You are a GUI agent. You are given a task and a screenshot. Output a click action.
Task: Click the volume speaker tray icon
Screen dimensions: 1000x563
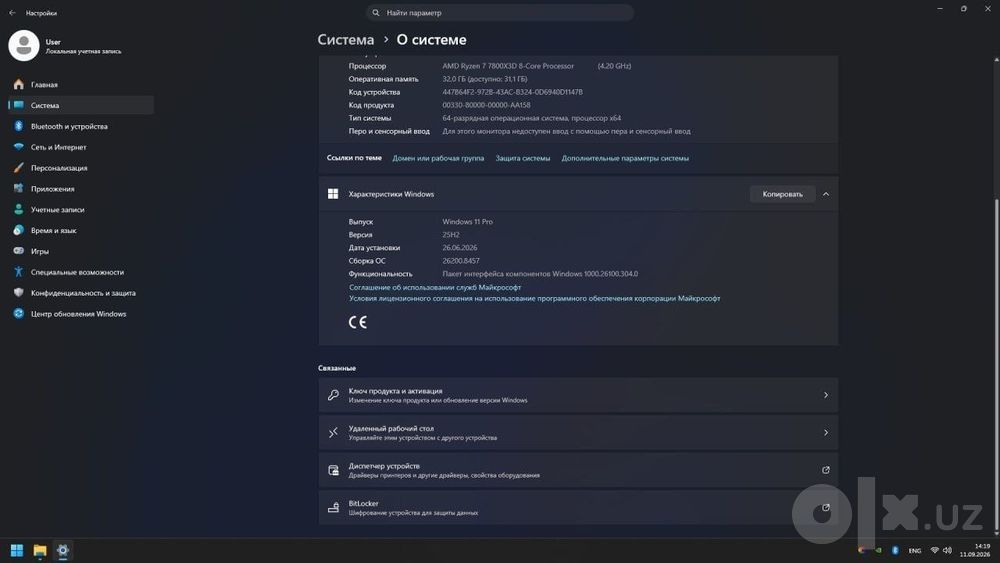[x=947, y=550]
